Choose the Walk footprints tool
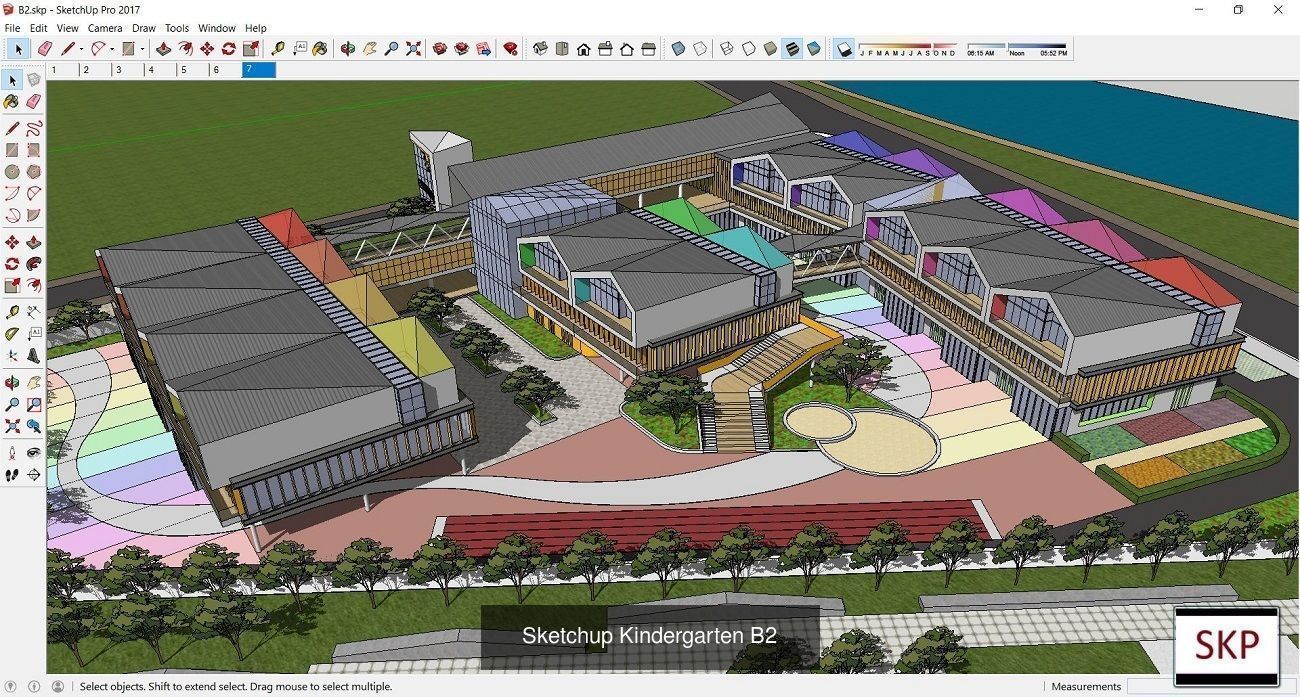The image size is (1300, 697). tap(12, 475)
